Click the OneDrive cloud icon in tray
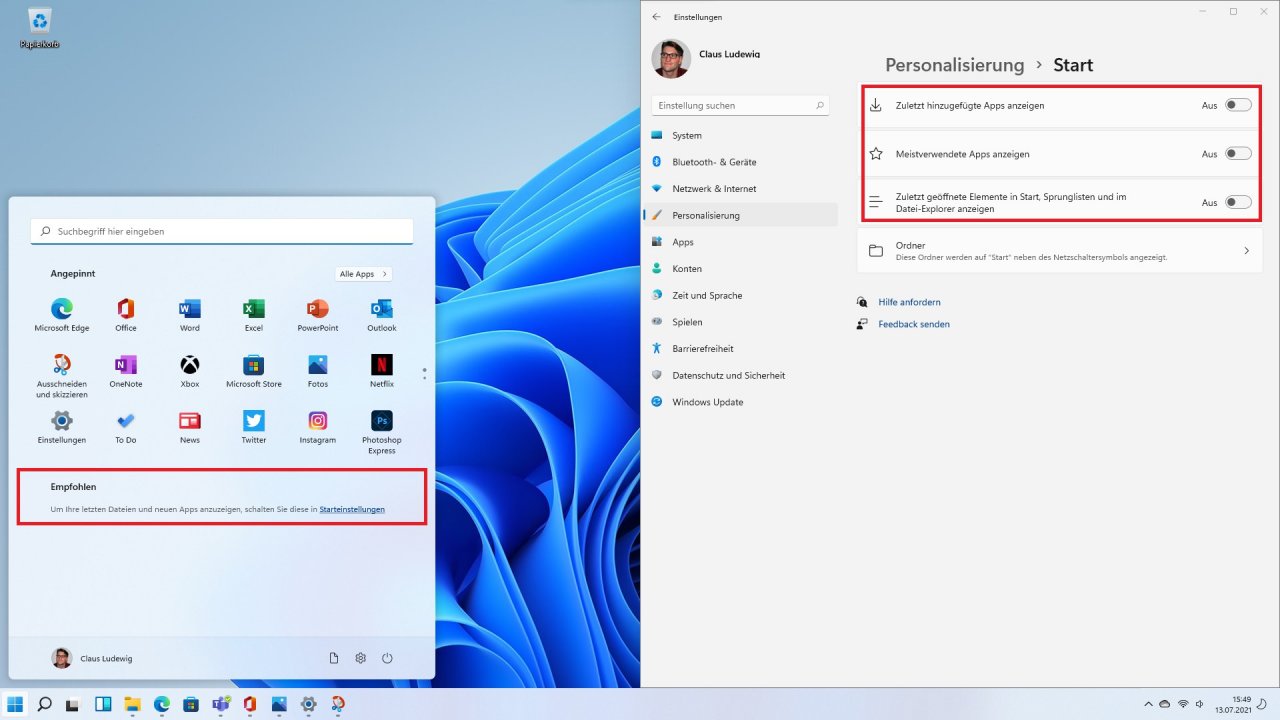Screen dimensions: 1280x720 [1165, 704]
